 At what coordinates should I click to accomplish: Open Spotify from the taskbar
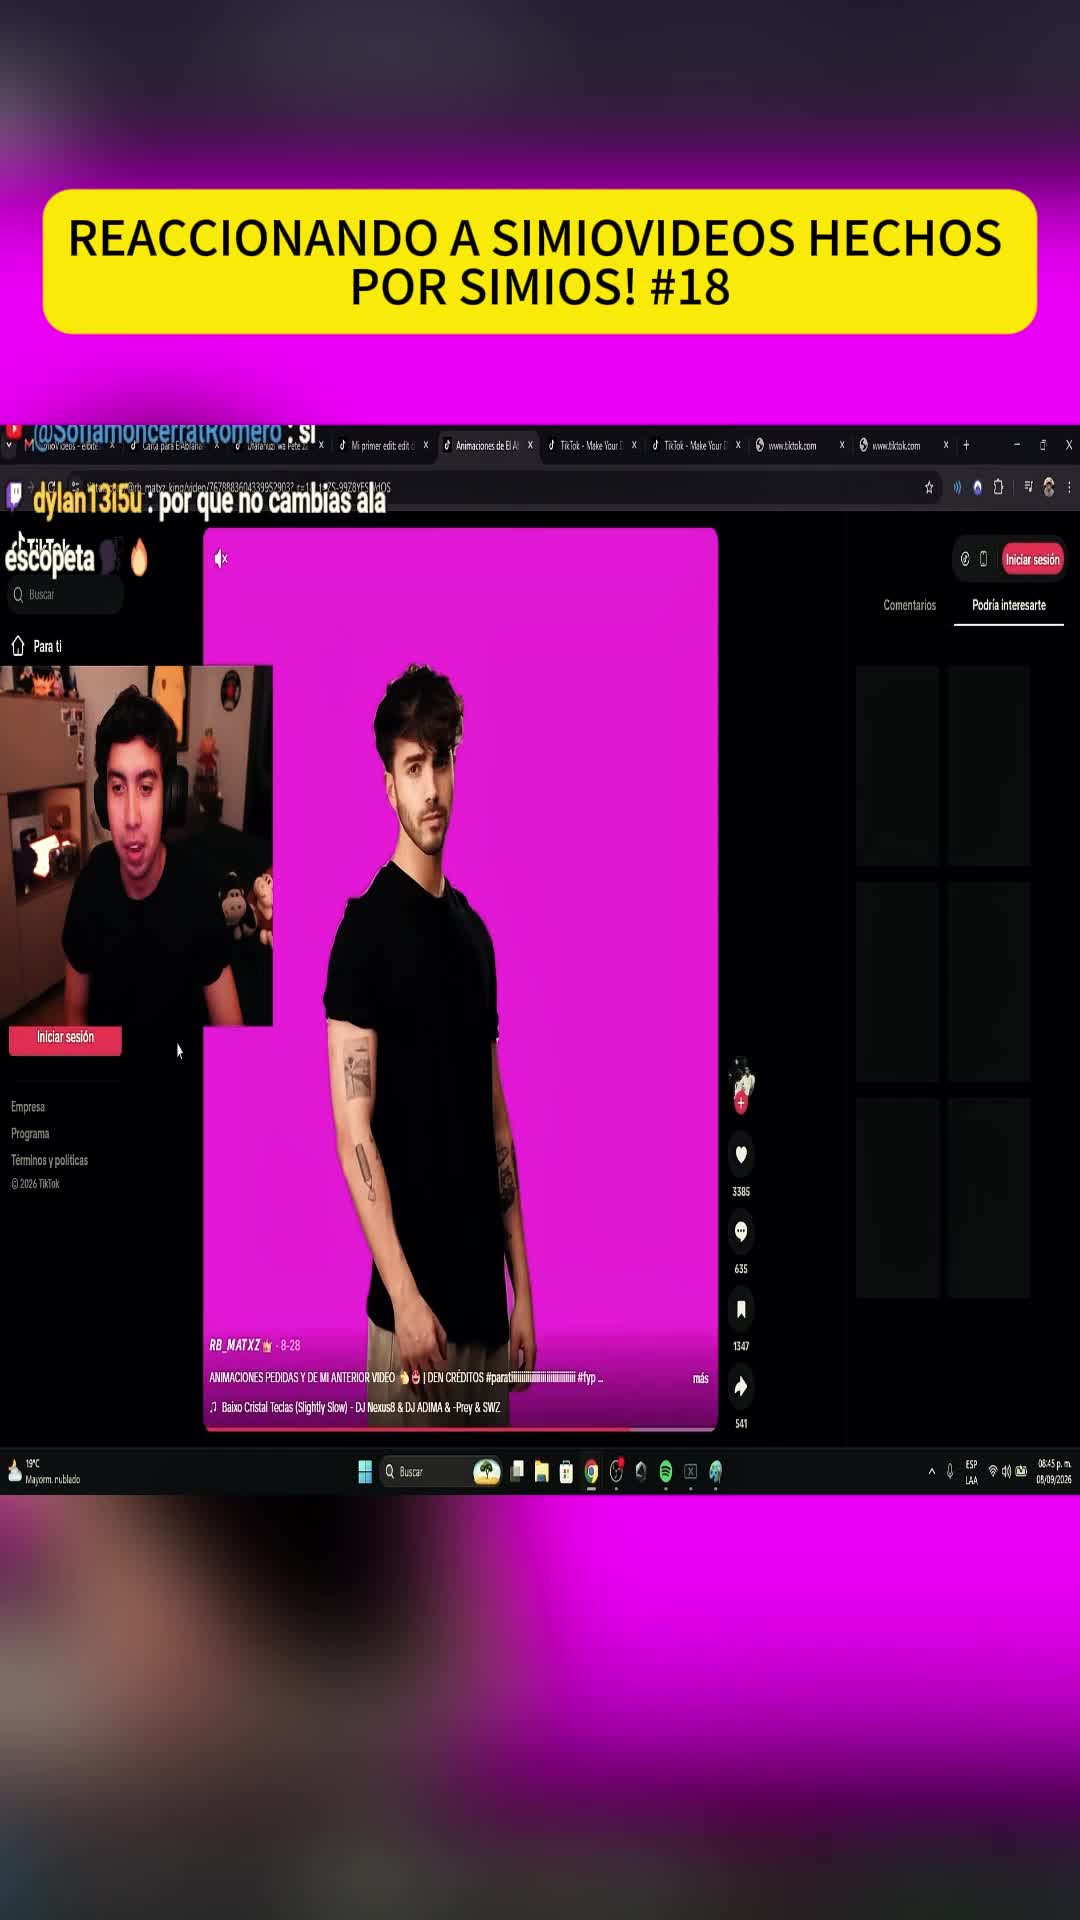point(666,1471)
